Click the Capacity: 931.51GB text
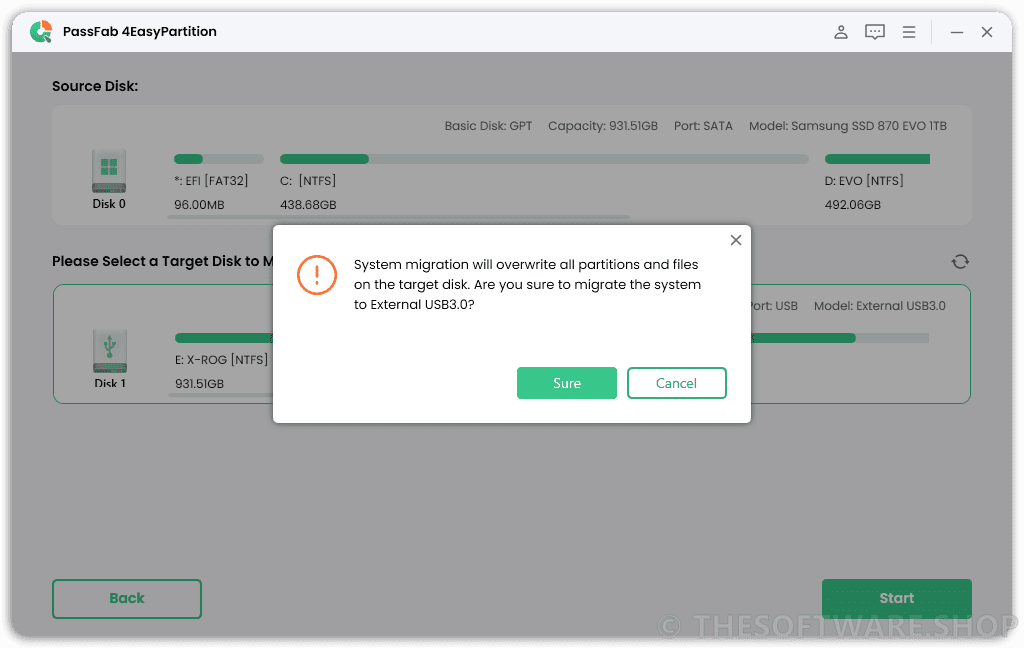 (603, 126)
